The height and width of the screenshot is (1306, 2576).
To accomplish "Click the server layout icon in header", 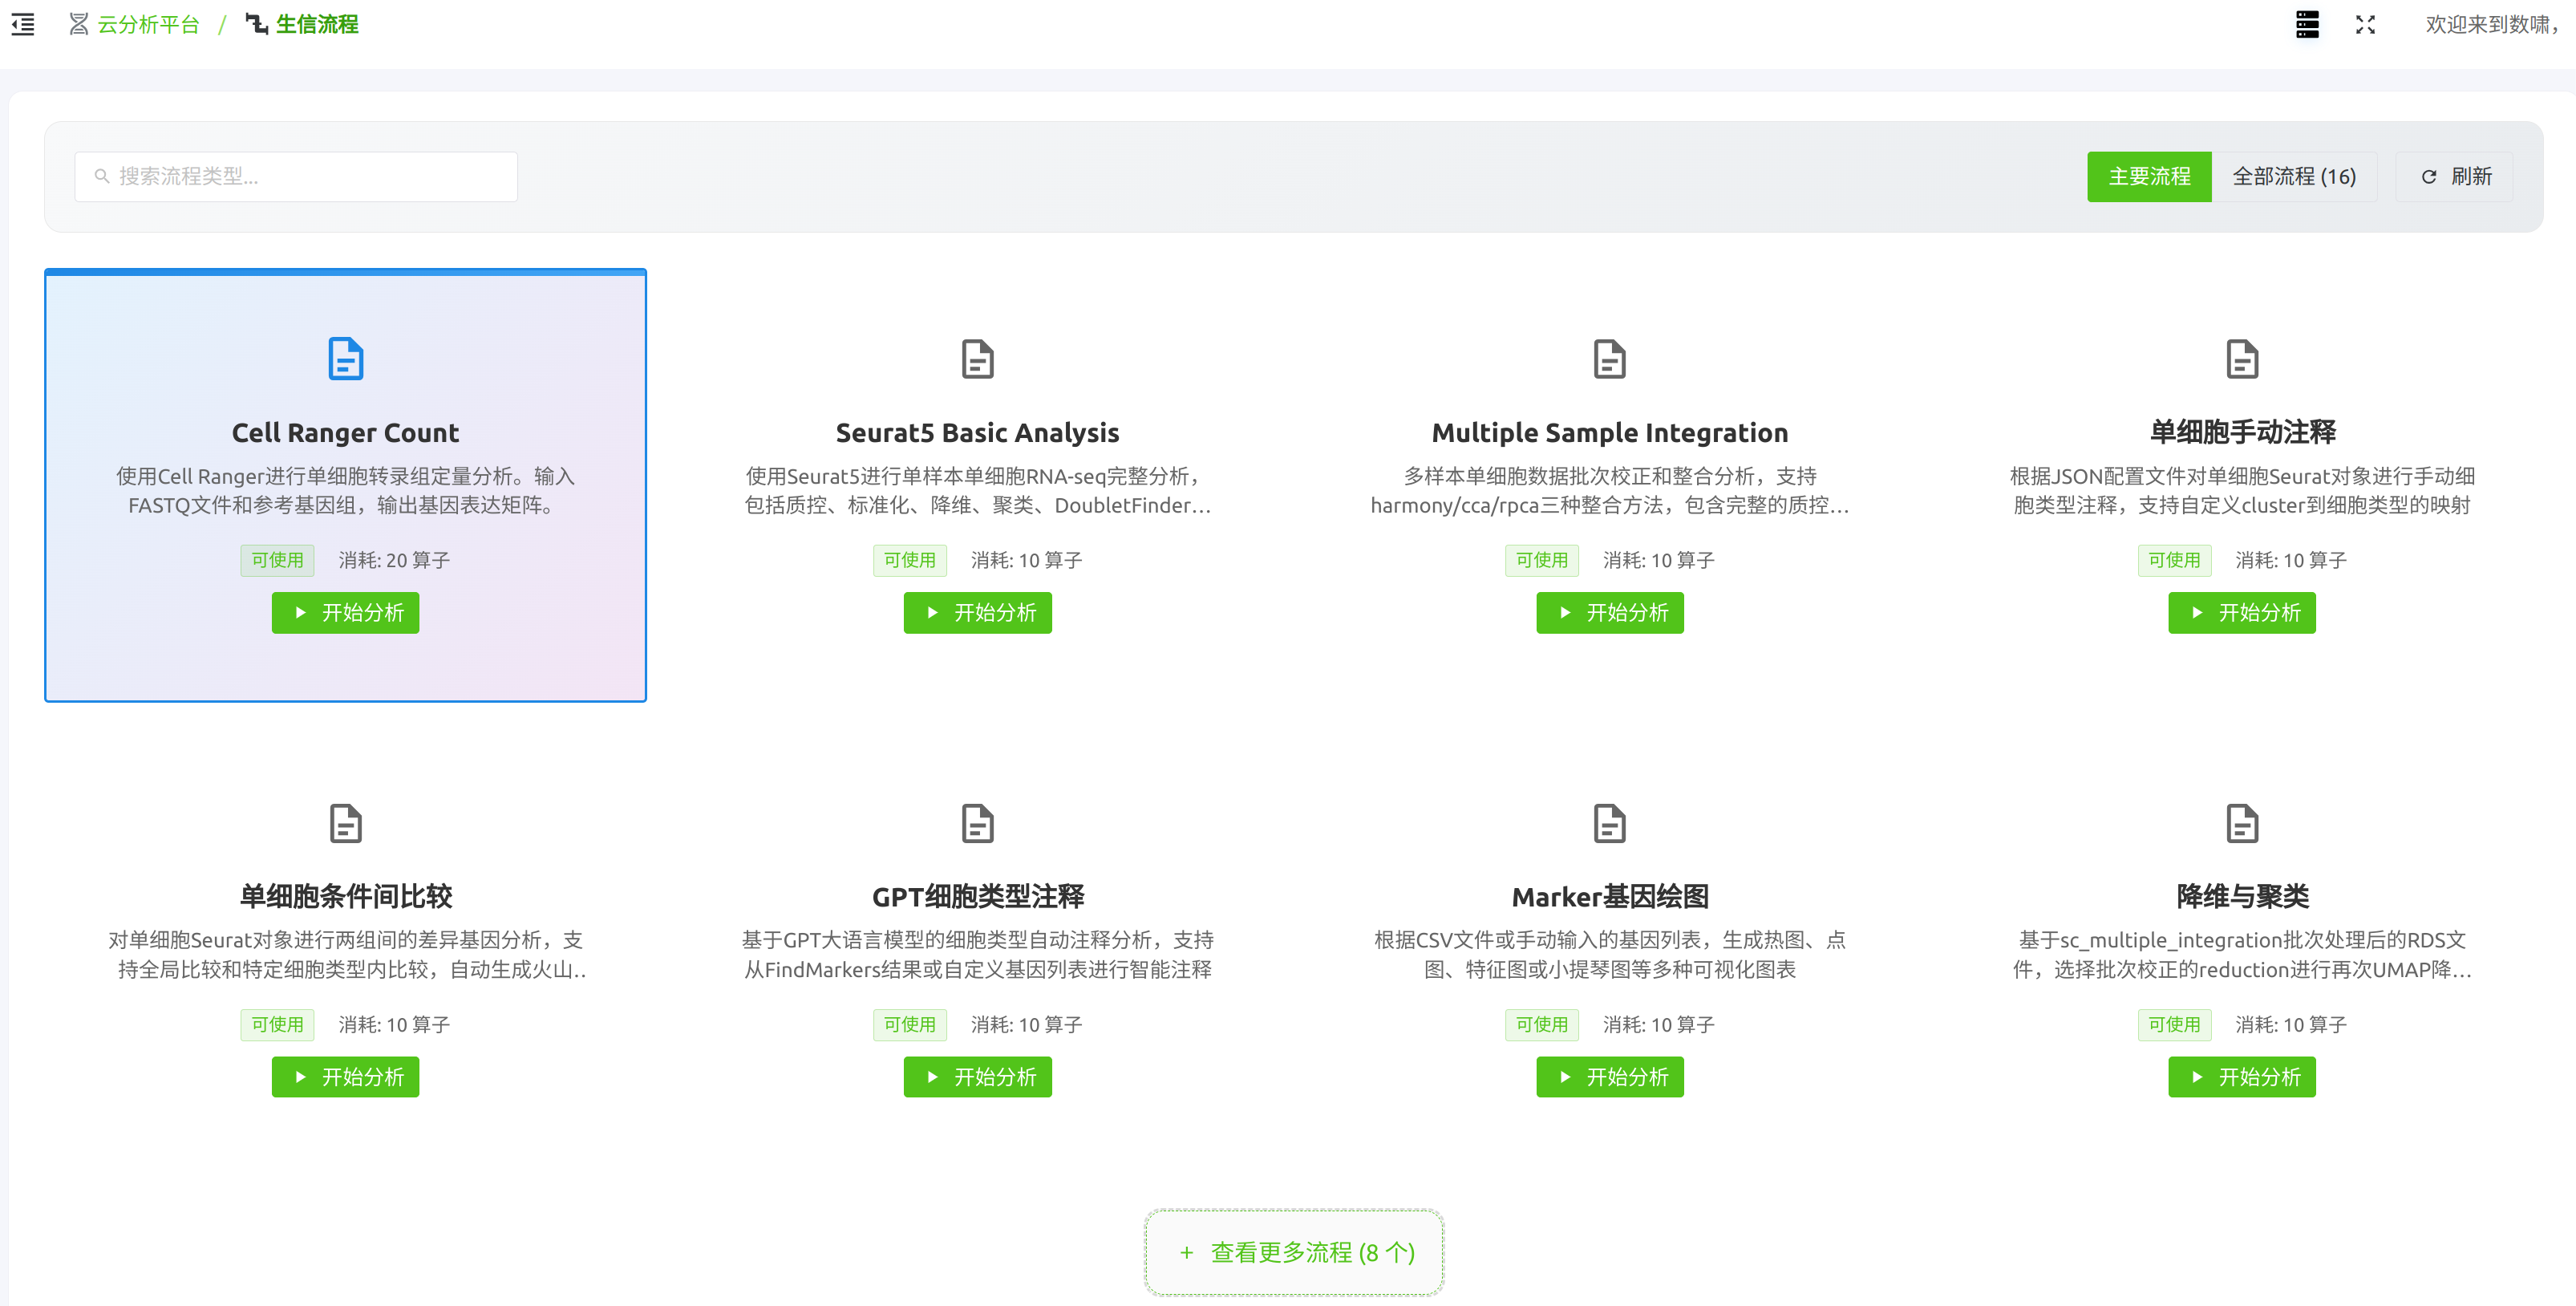I will pyautogui.click(x=2307, y=24).
